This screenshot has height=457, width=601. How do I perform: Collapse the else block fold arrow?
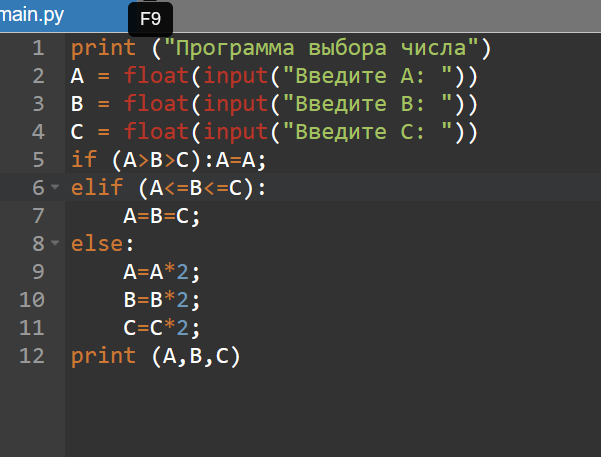55,243
